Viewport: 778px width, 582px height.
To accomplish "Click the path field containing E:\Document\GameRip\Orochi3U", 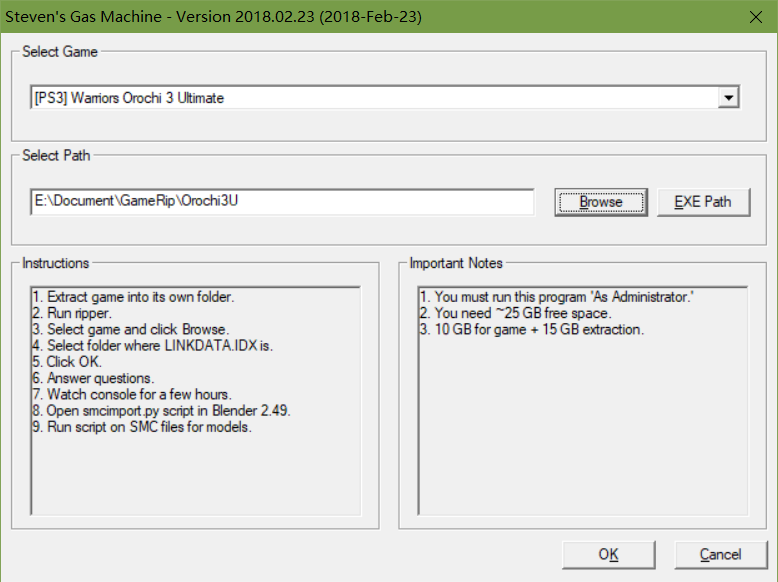I will [x=282, y=201].
